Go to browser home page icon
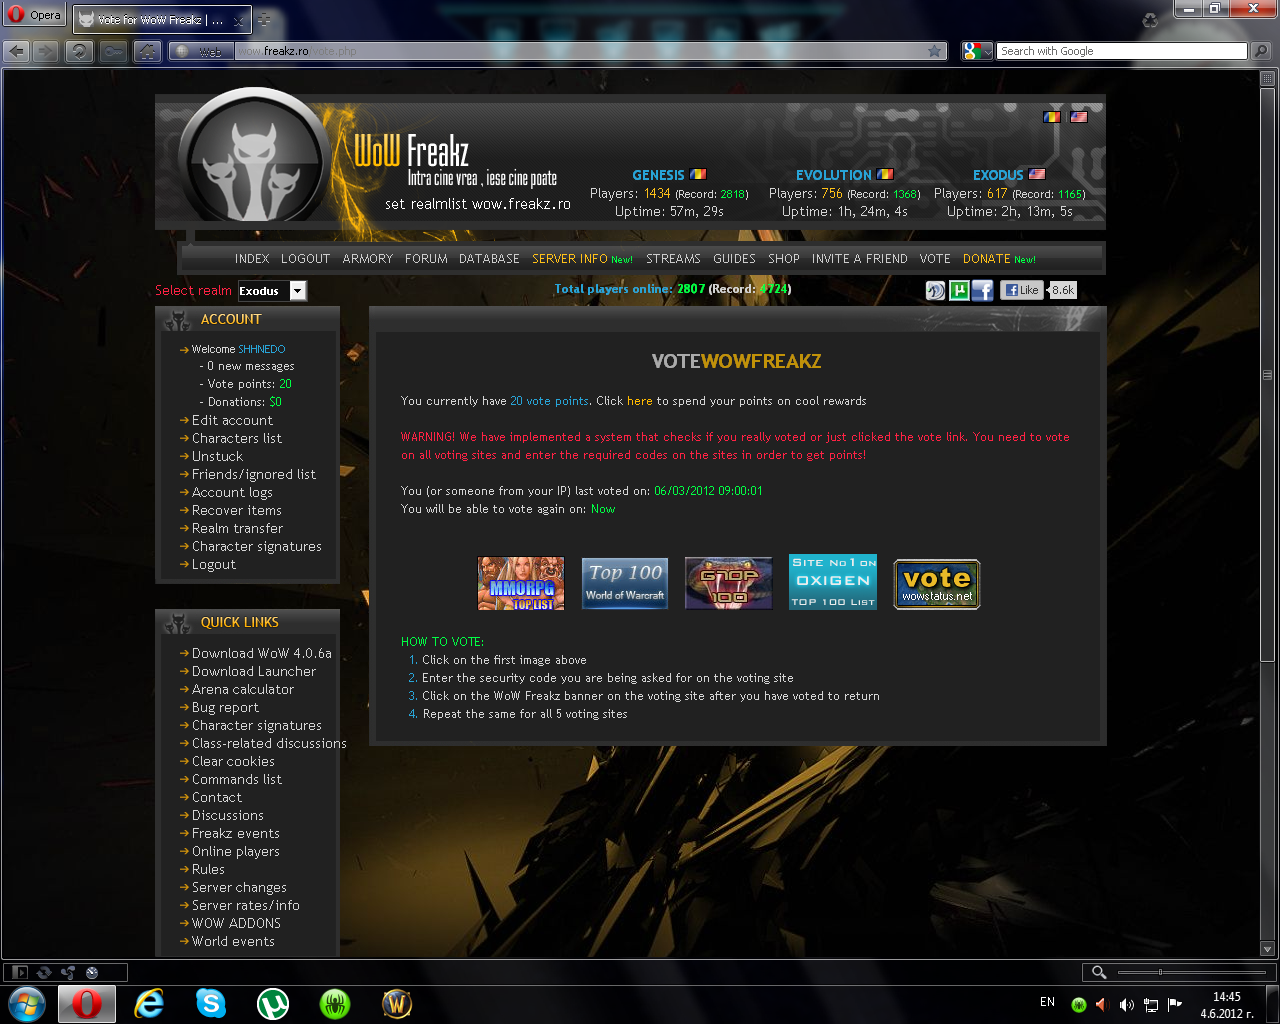Screen dimensions: 1280x1024 click(147, 51)
